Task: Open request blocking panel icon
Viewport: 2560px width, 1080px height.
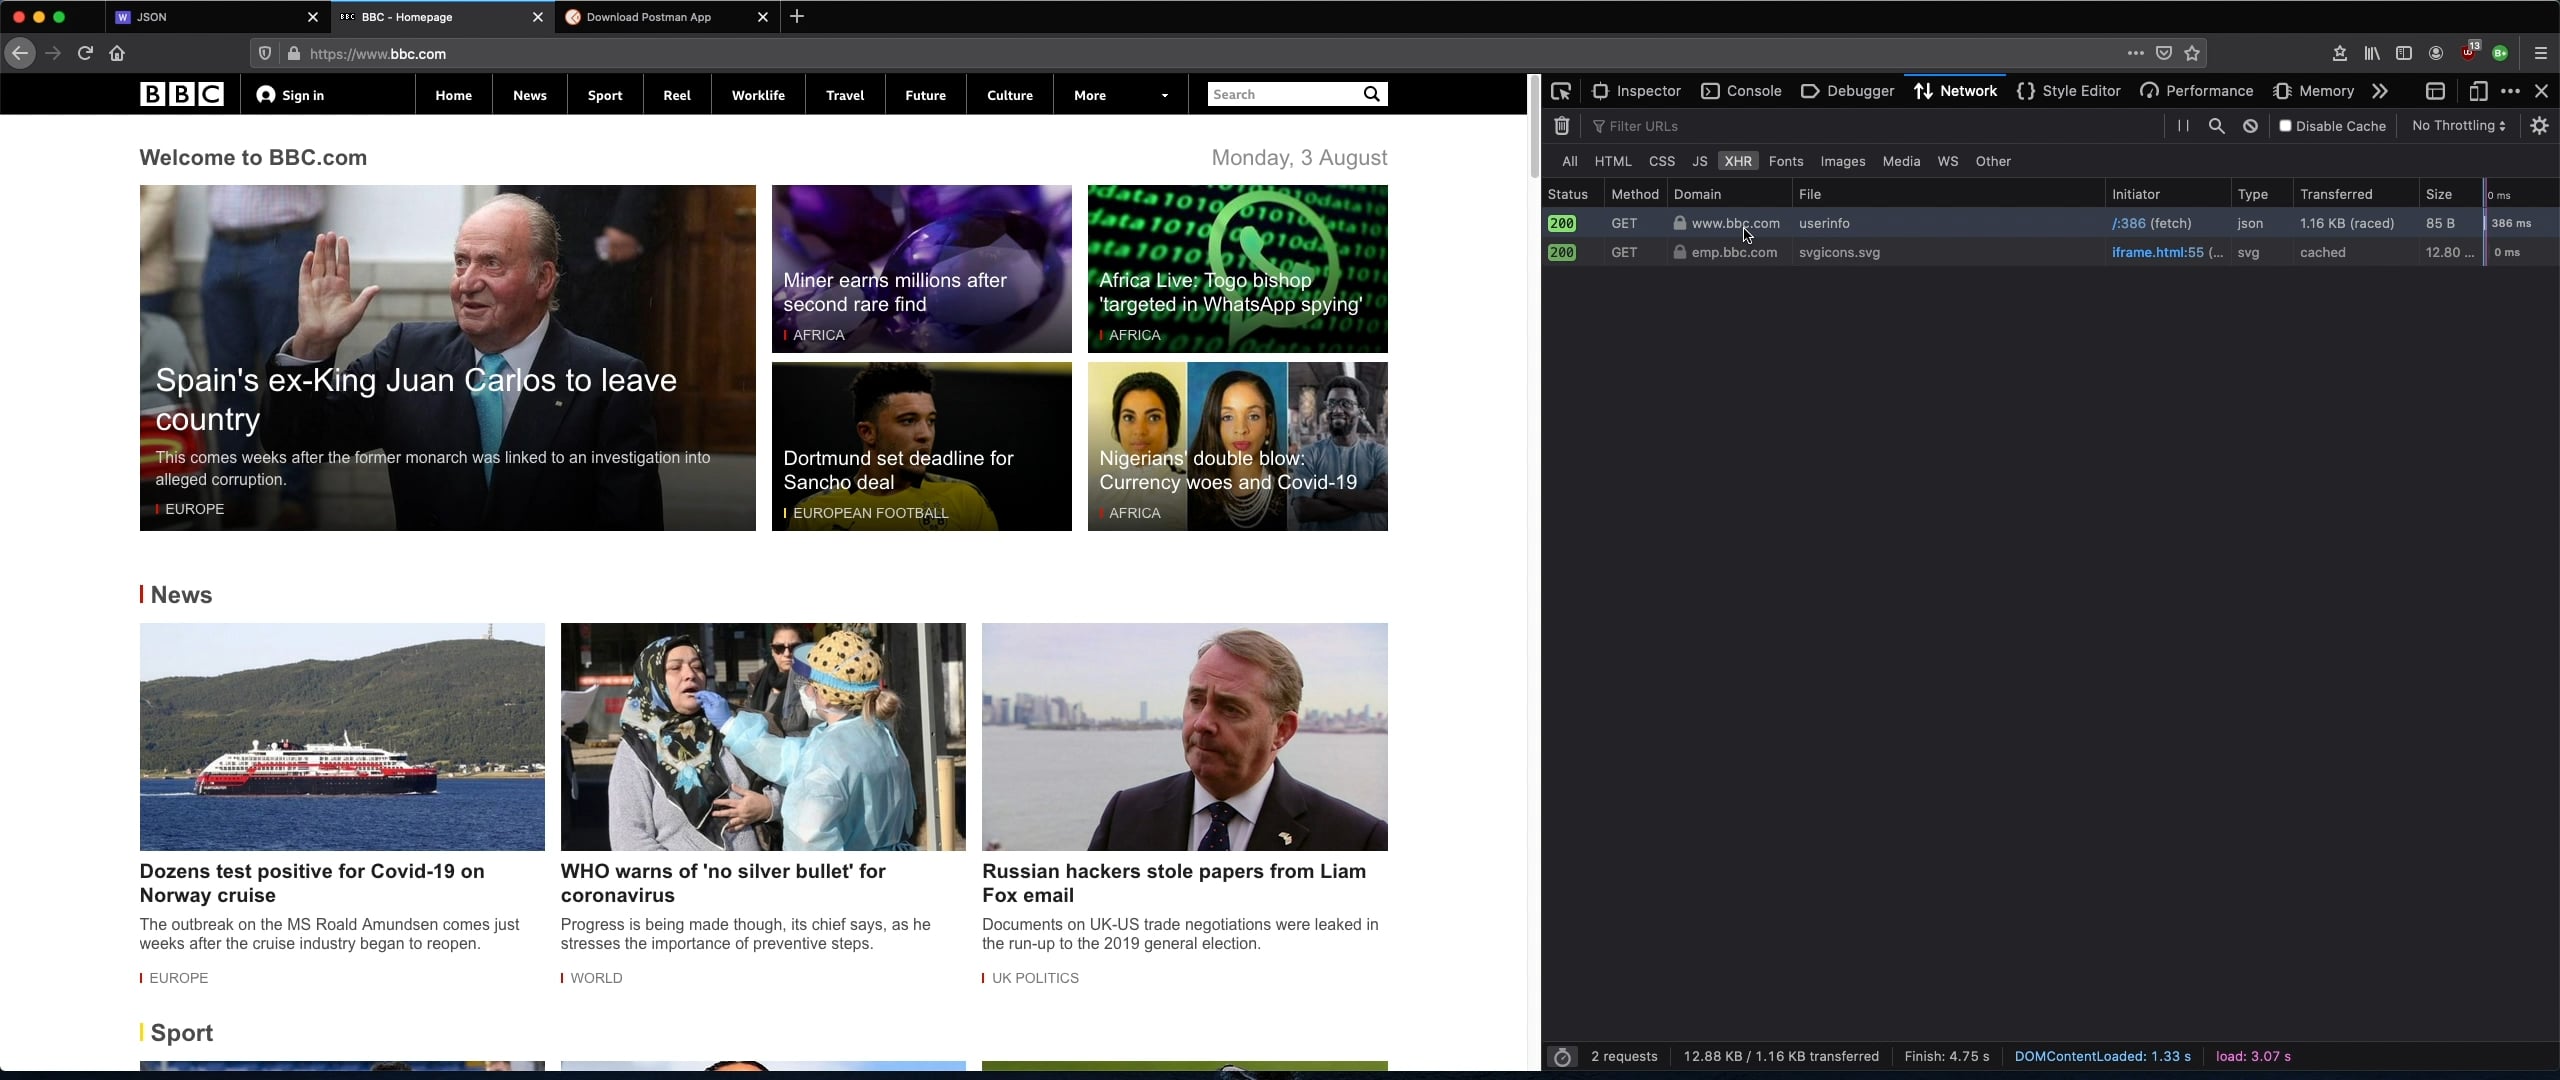Action: pos(2250,126)
